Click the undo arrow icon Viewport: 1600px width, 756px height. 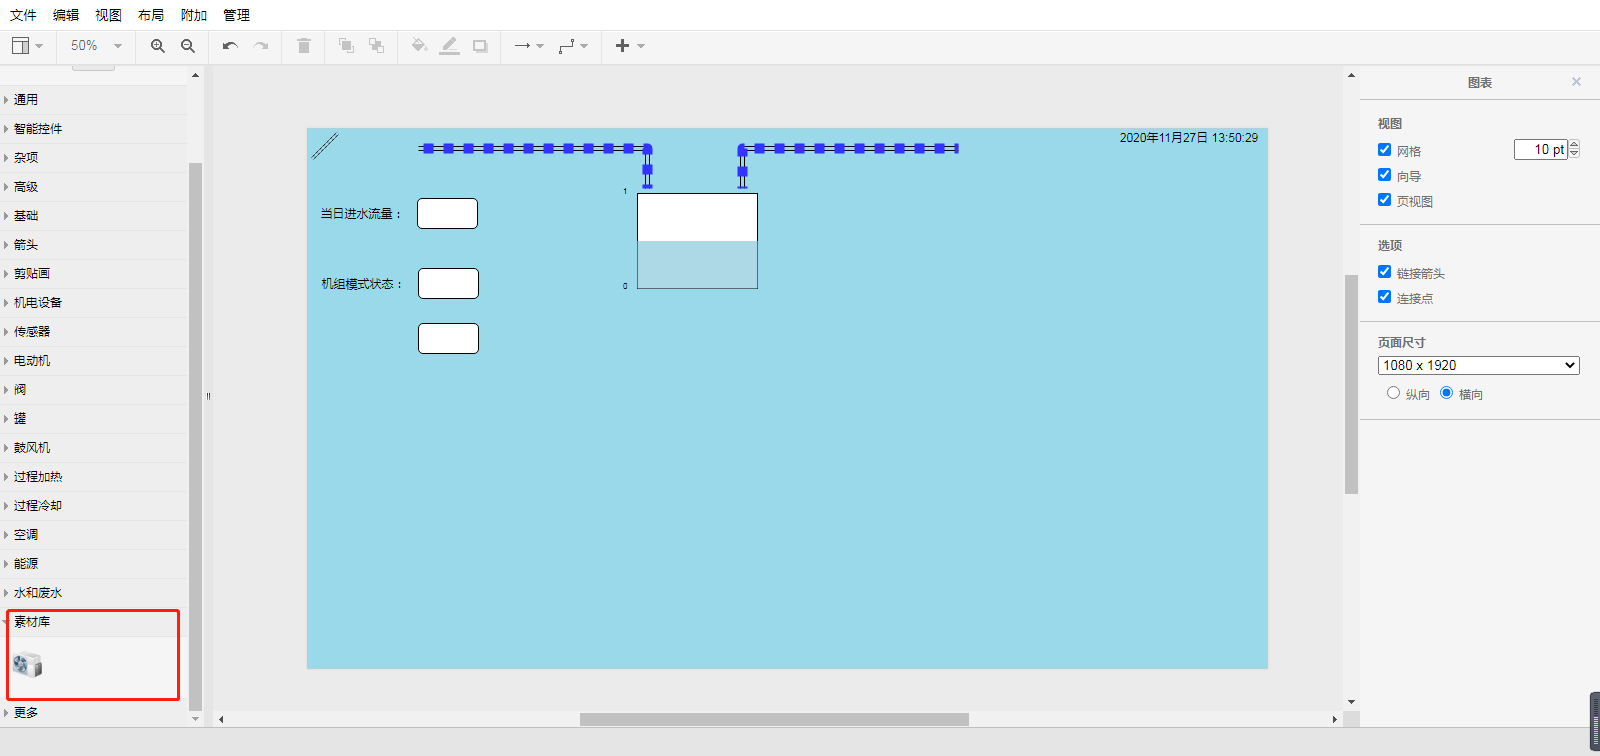(x=231, y=46)
